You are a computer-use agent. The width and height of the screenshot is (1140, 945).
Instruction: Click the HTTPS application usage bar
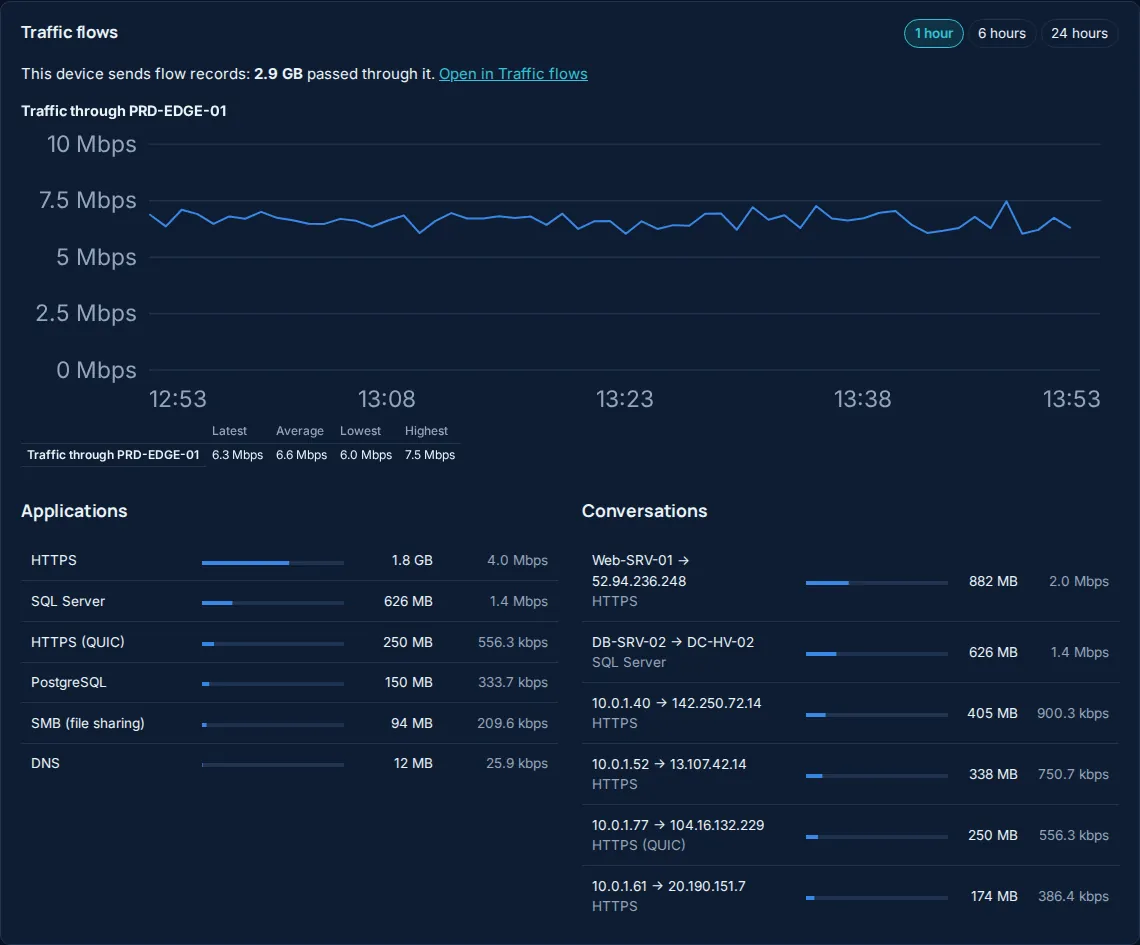[x=273, y=563]
